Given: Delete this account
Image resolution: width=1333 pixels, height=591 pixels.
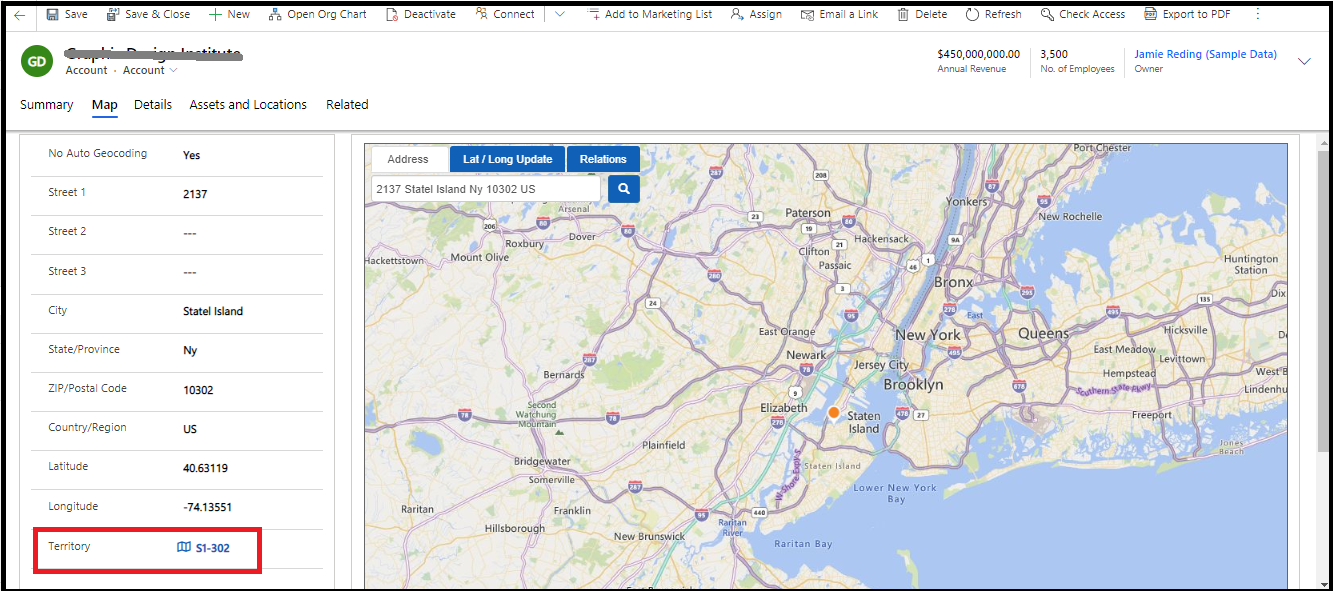Looking at the screenshot, I should click(921, 14).
